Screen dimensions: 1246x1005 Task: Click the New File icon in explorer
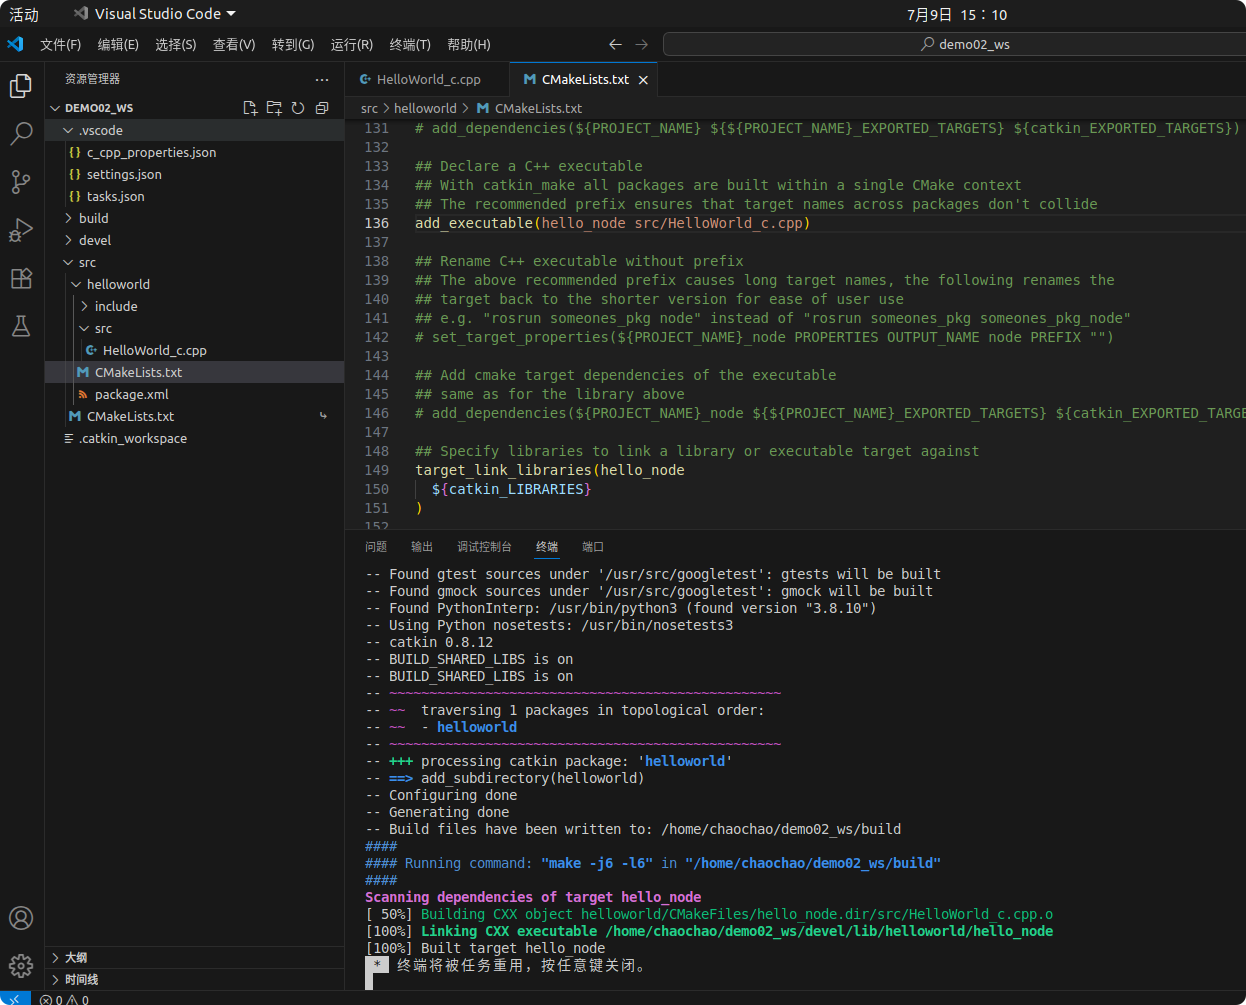(250, 108)
